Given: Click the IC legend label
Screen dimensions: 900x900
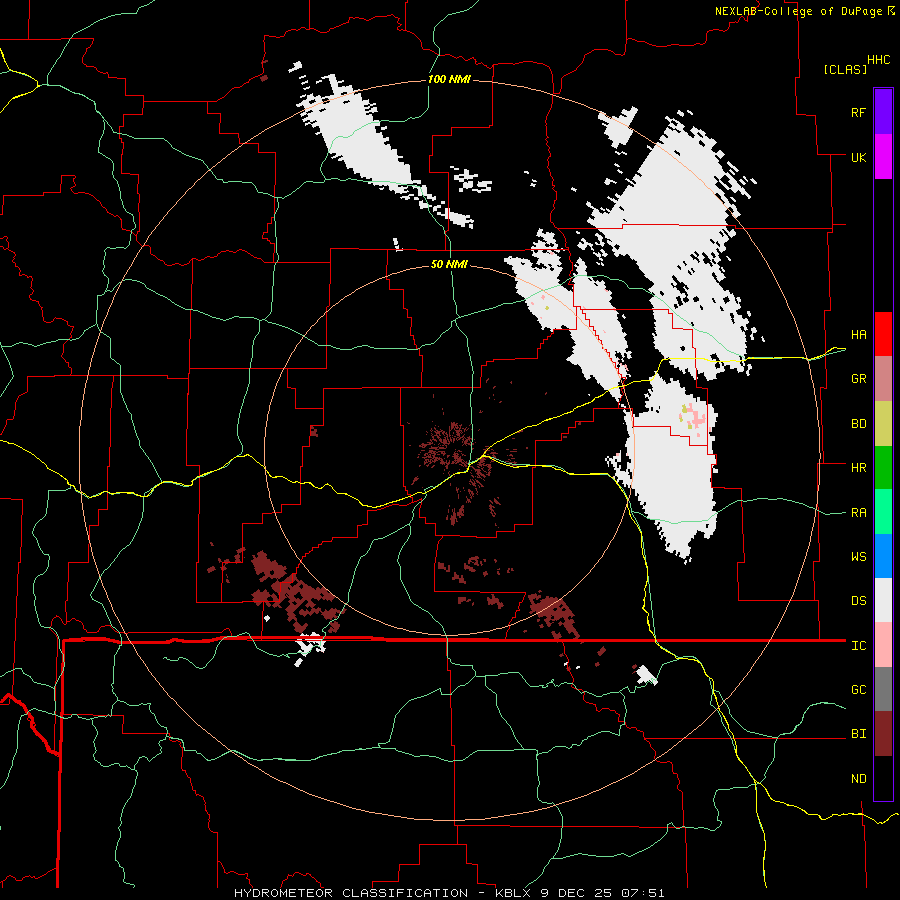Looking at the screenshot, I should click(x=858, y=646).
